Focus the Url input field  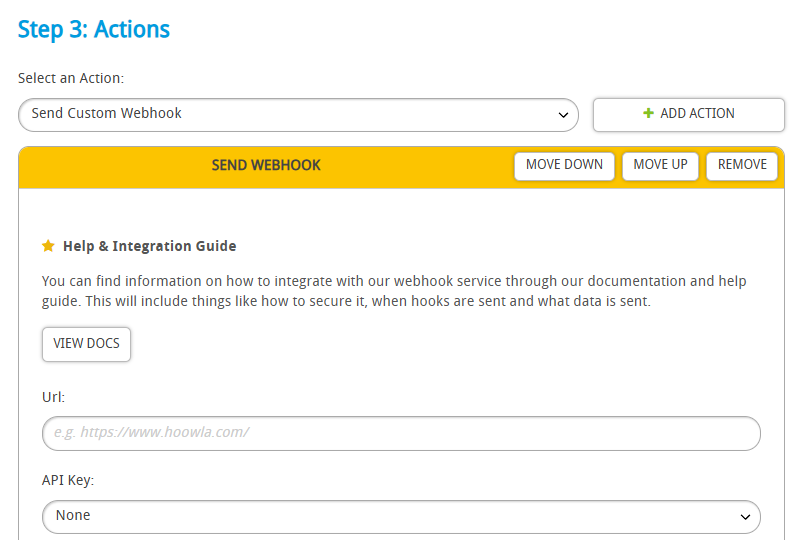click(401, 433)
